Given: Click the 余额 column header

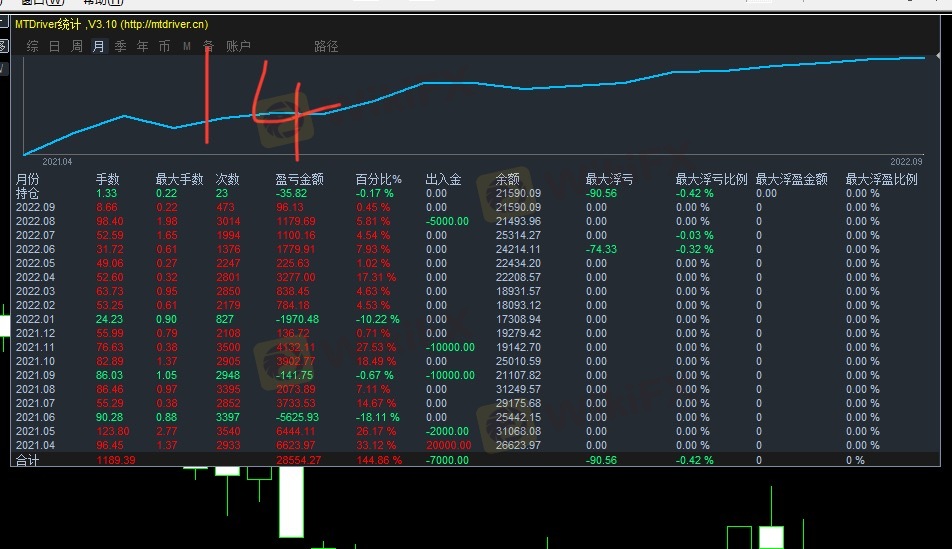Looking at the screenshot, I should pos(508,180).
